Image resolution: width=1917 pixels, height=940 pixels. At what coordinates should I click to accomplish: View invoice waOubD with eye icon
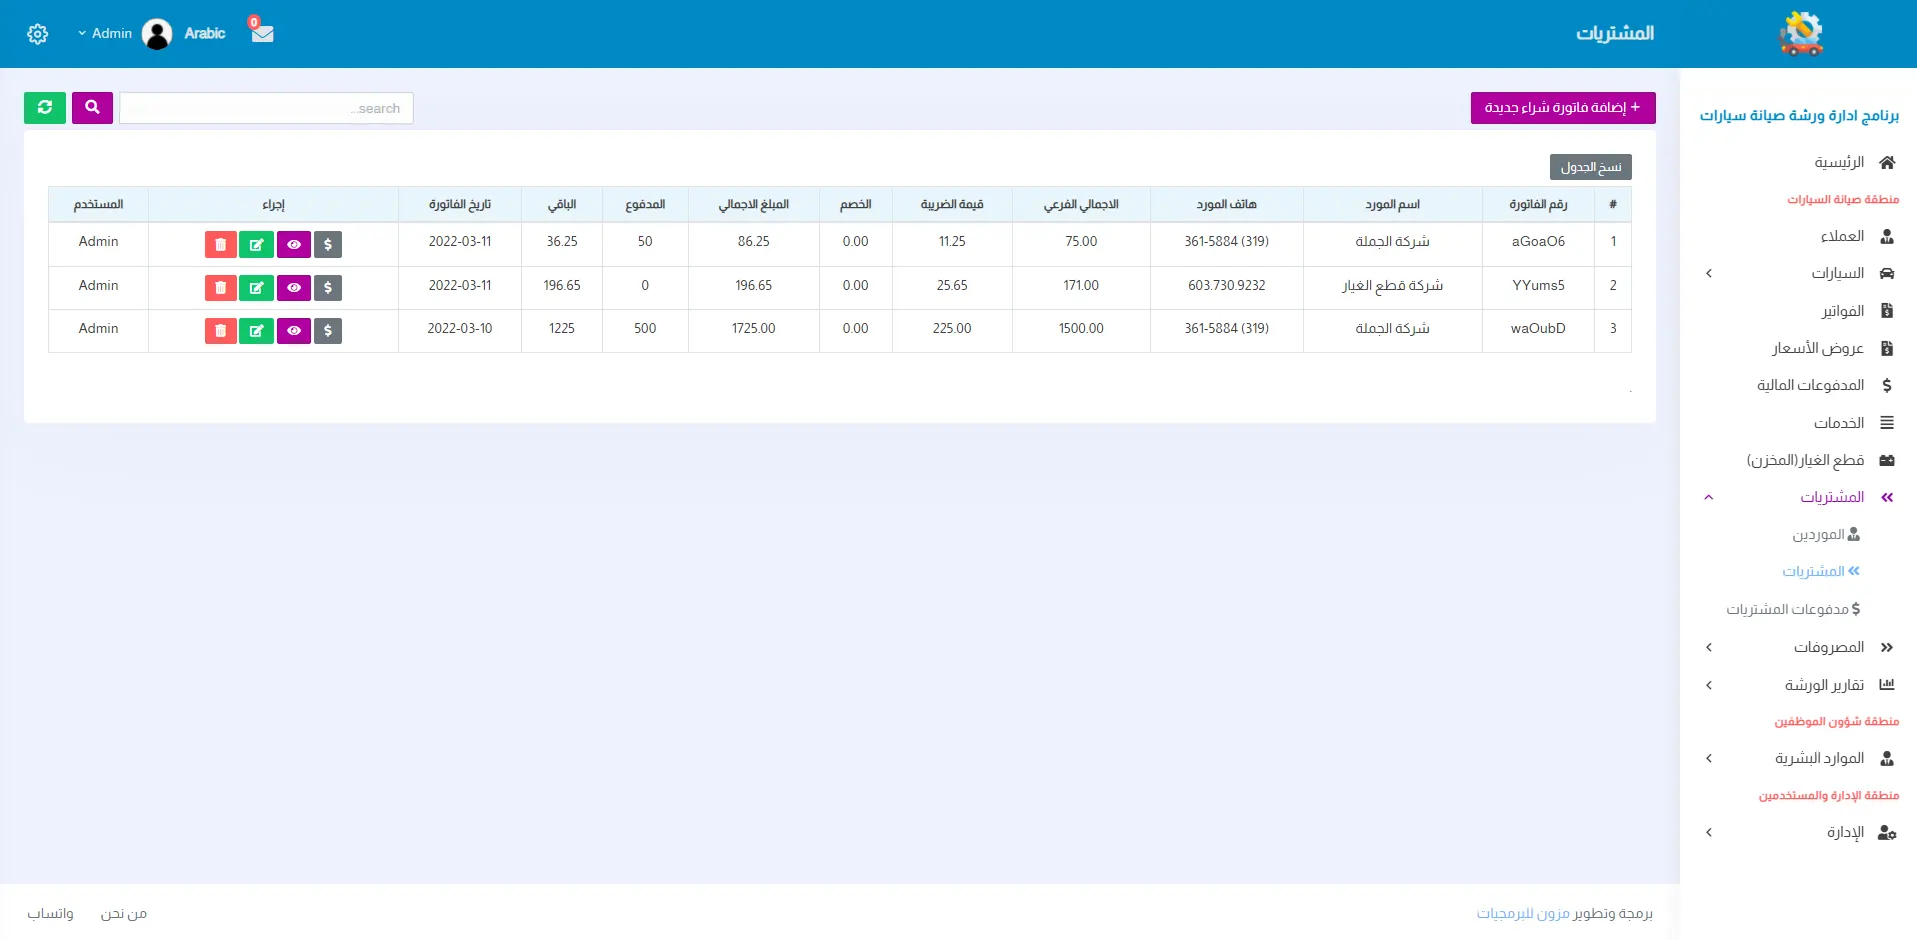pyautogui.click(x=293, y=331)
